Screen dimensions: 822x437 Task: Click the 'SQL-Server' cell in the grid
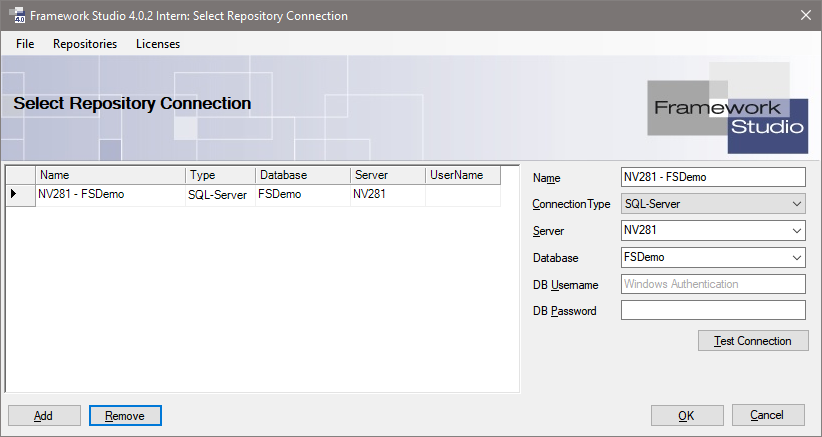220,195
